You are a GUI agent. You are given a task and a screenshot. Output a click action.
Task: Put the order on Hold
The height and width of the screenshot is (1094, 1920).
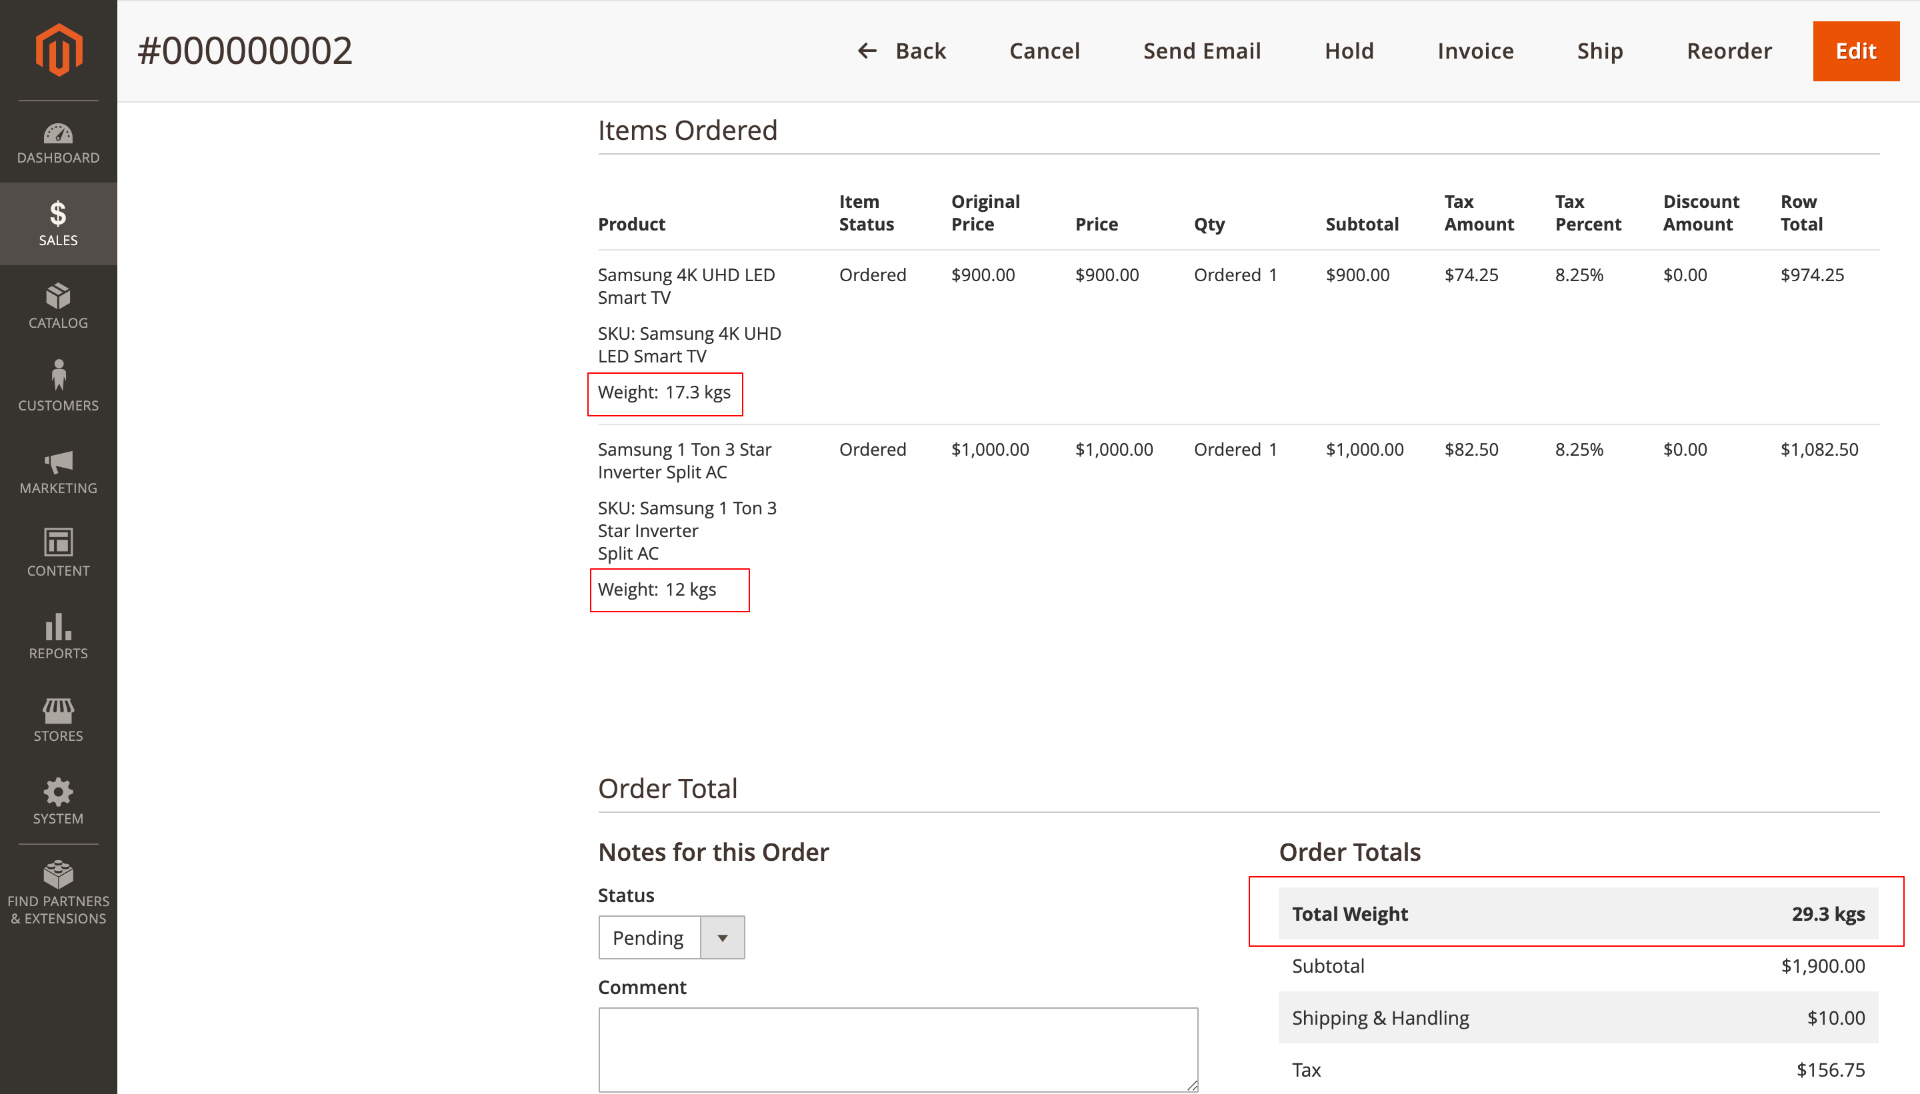point(1349,51)
